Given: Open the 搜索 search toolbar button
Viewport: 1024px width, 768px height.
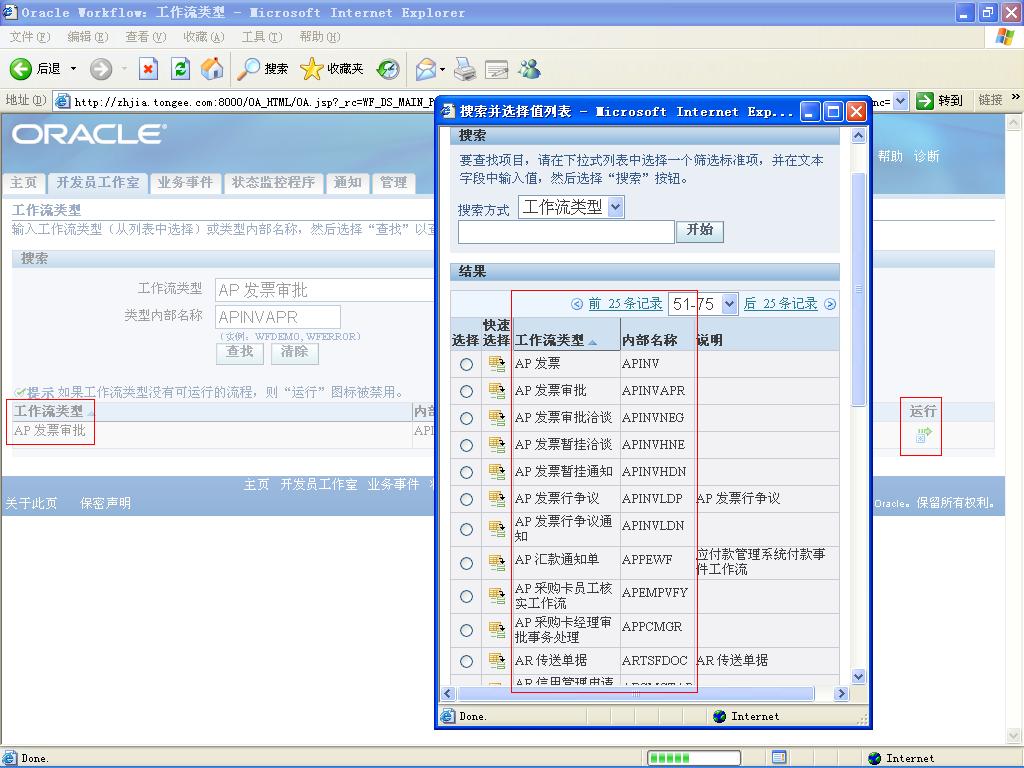Looking at the screenshot, I should 263,69.
